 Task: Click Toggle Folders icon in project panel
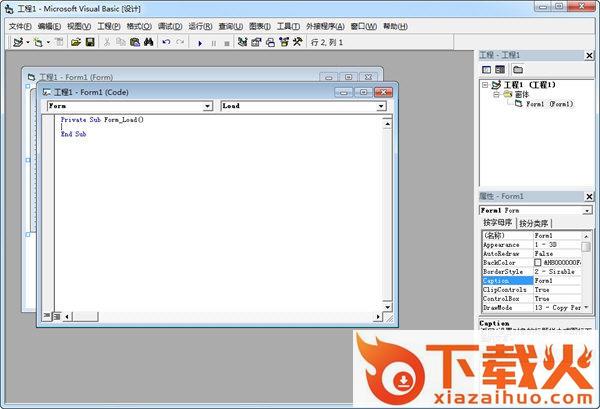coord(518,70)
